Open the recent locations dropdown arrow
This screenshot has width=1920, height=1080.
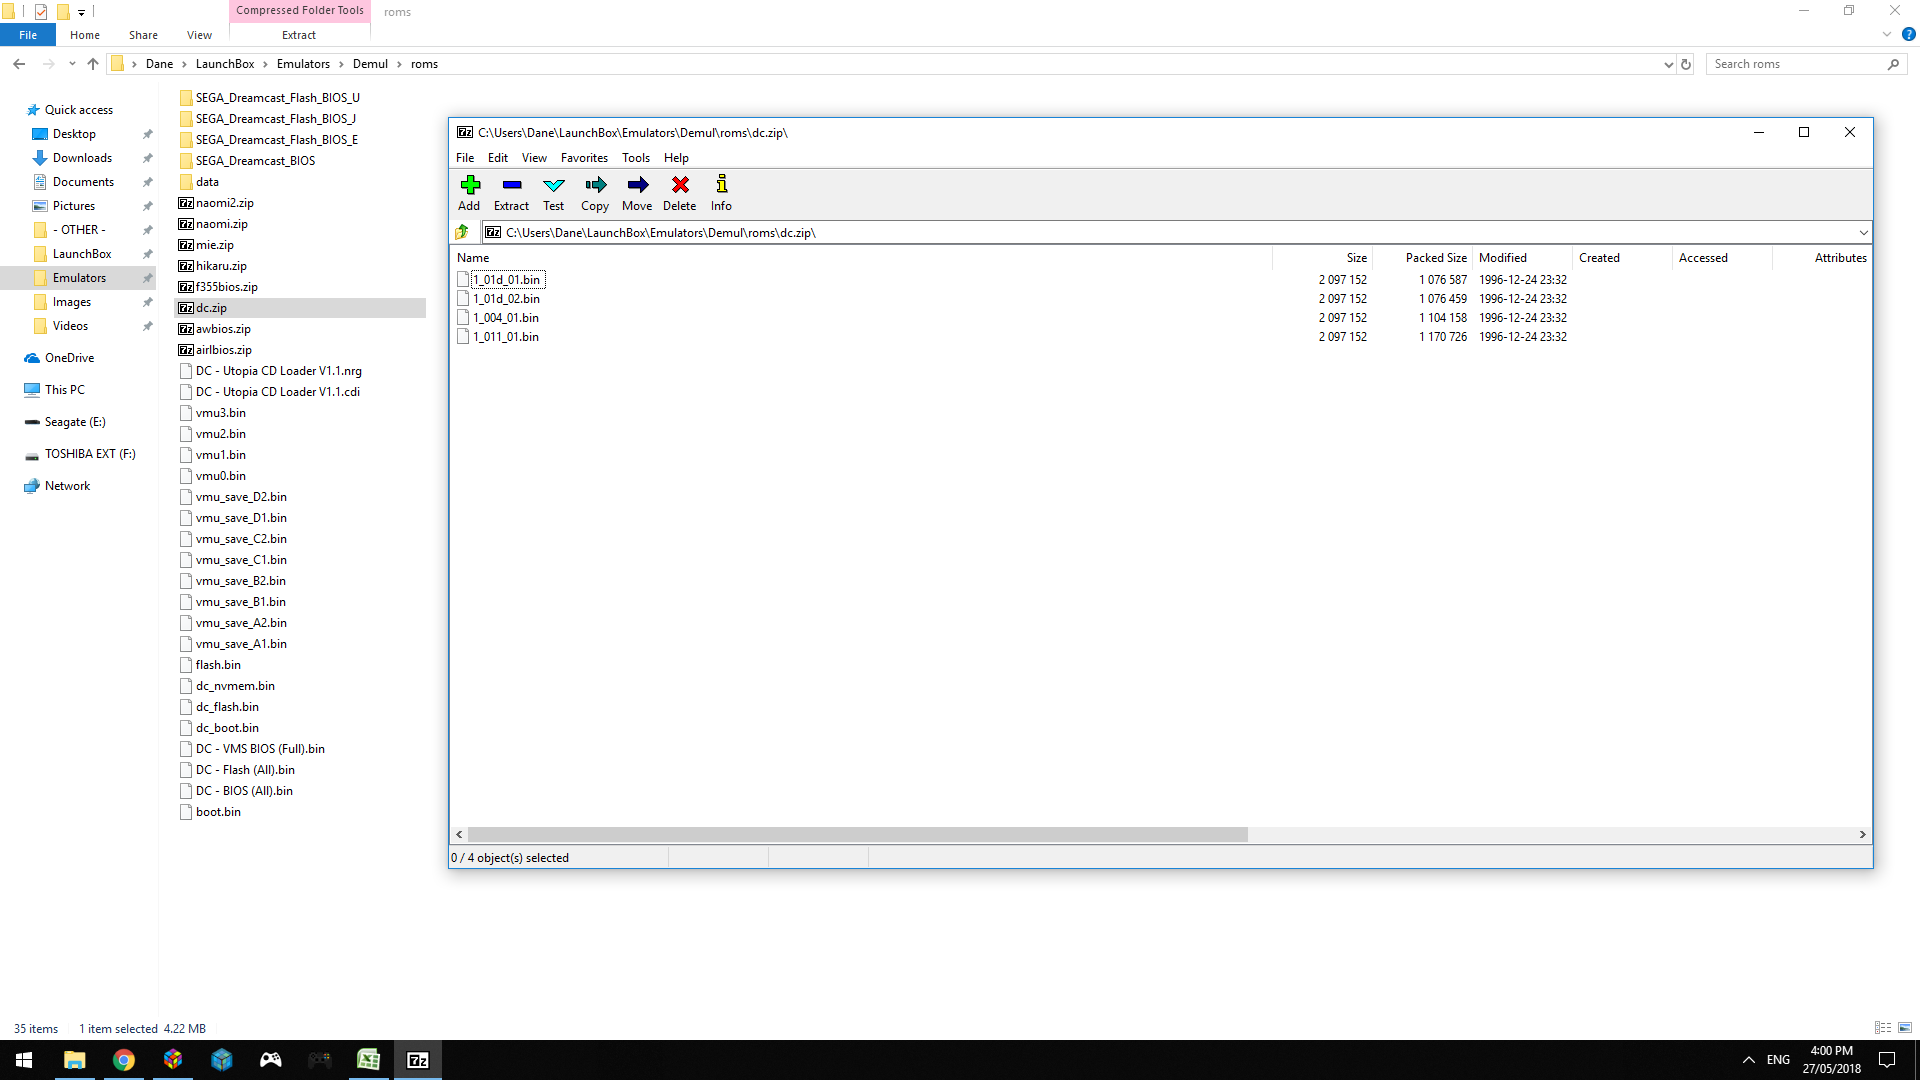pos(72,64)
